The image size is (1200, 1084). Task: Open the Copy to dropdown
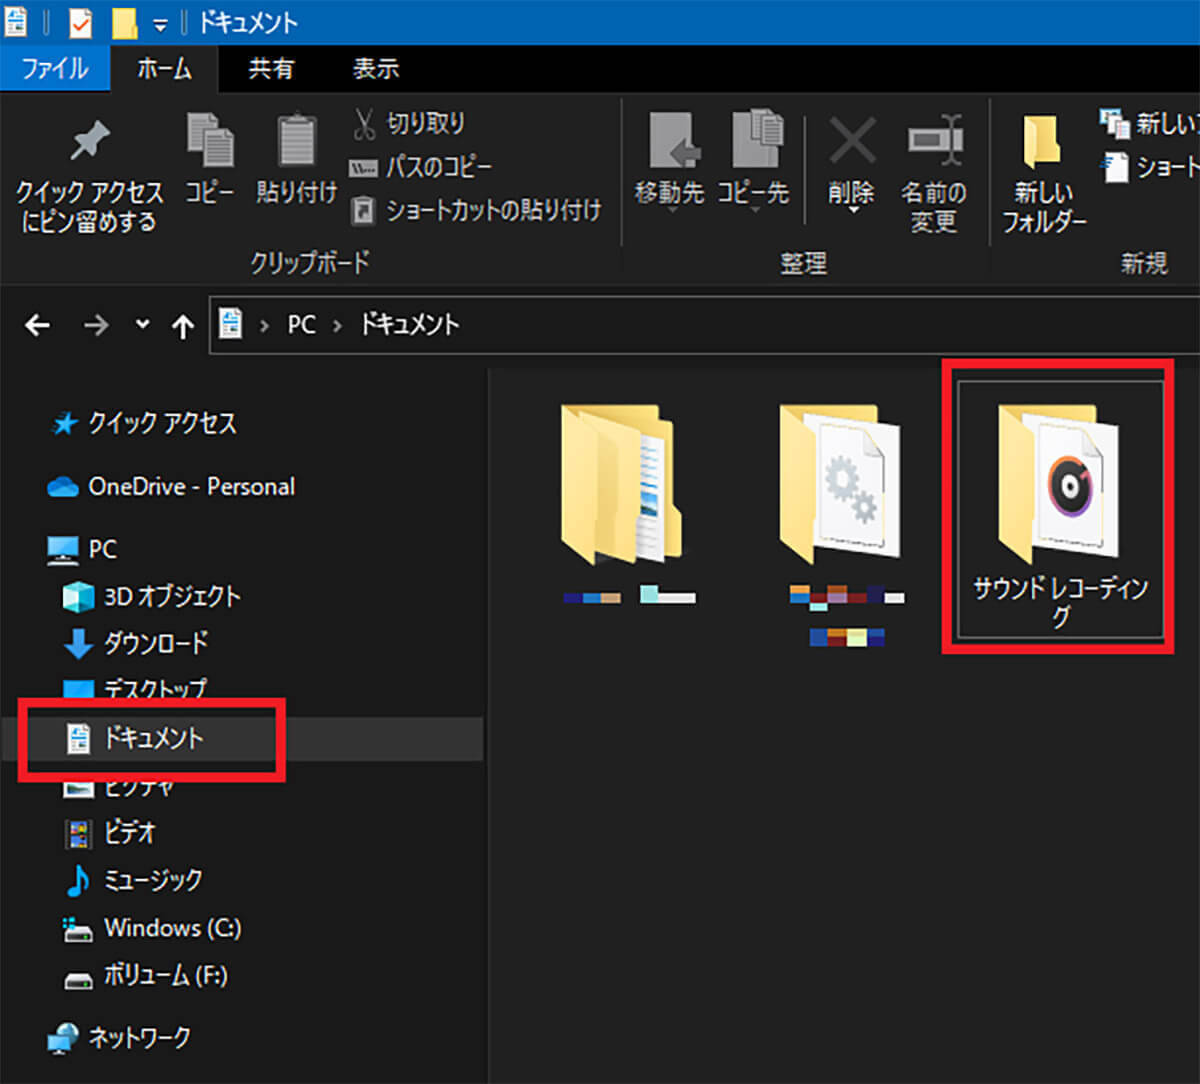[754, 160]
